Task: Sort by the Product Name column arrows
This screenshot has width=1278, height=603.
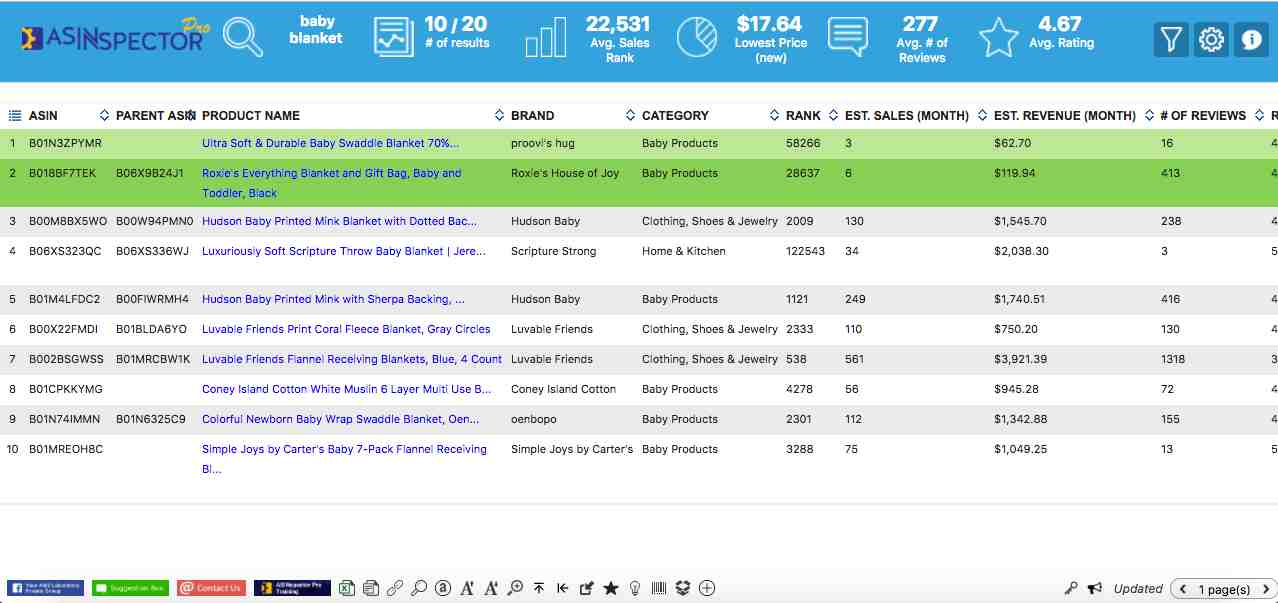Action: pos(500,115)
